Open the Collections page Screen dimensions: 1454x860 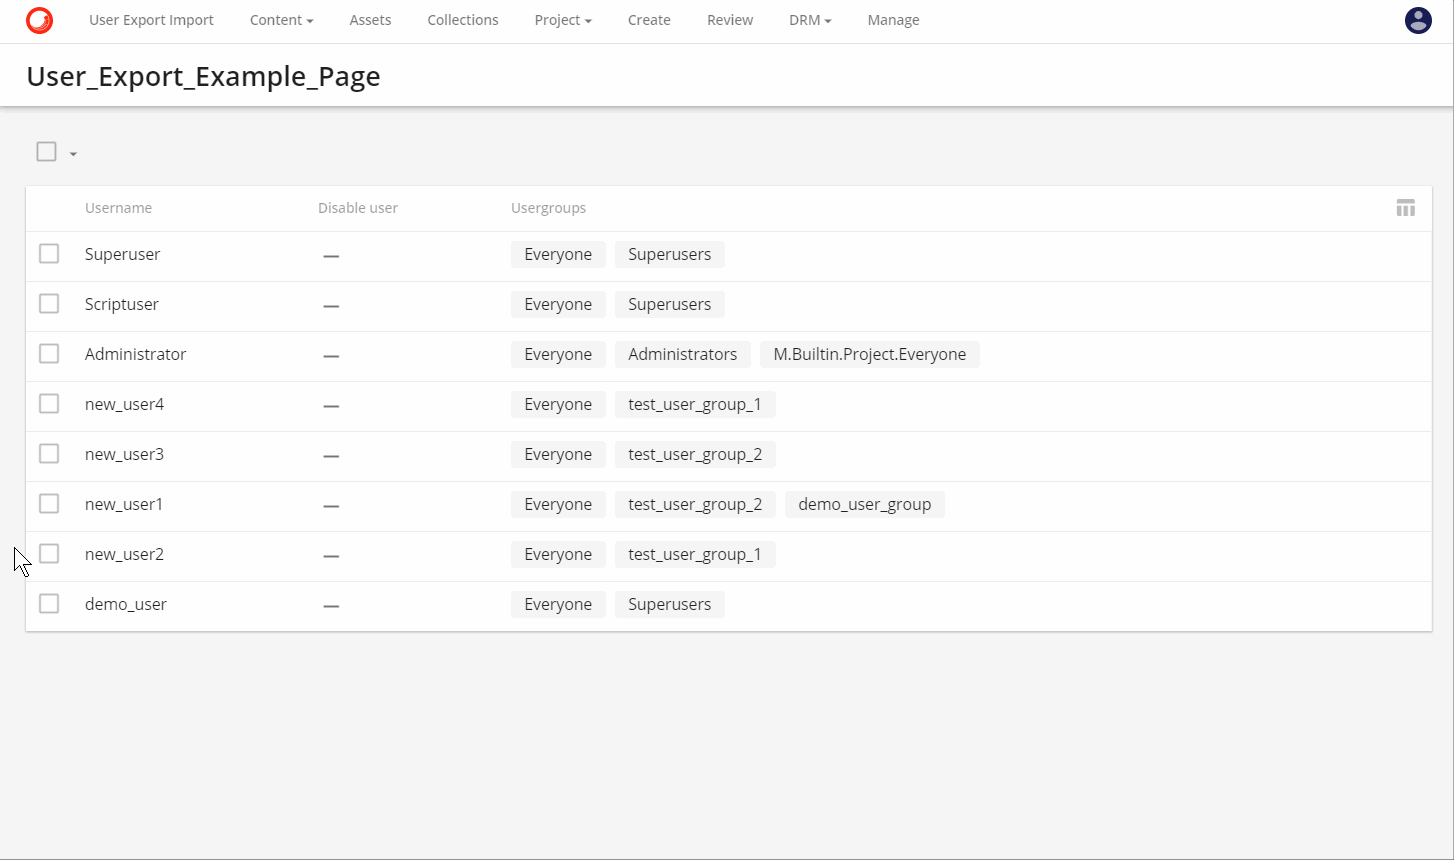[x=462, y=20]
